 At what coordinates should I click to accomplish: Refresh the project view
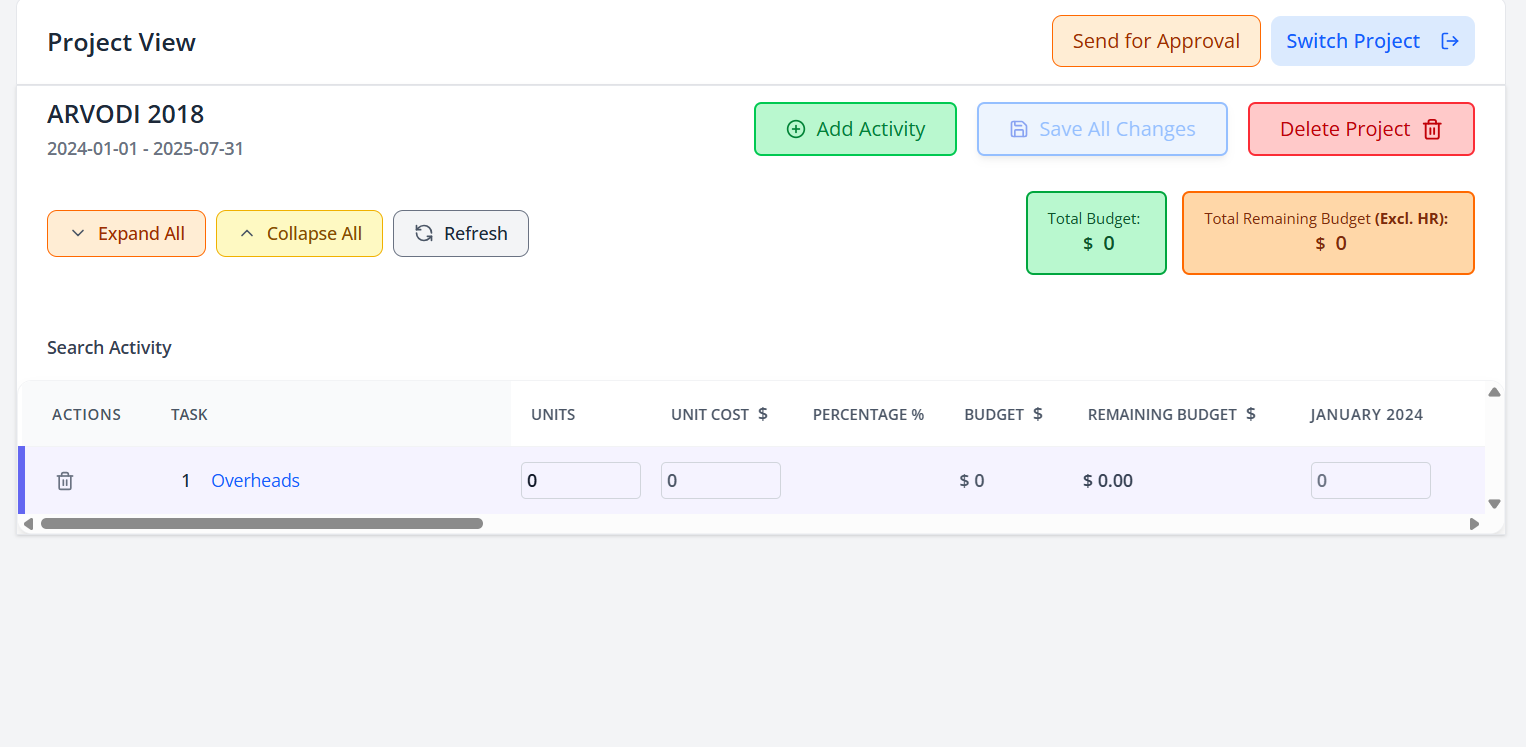(460, 233)
